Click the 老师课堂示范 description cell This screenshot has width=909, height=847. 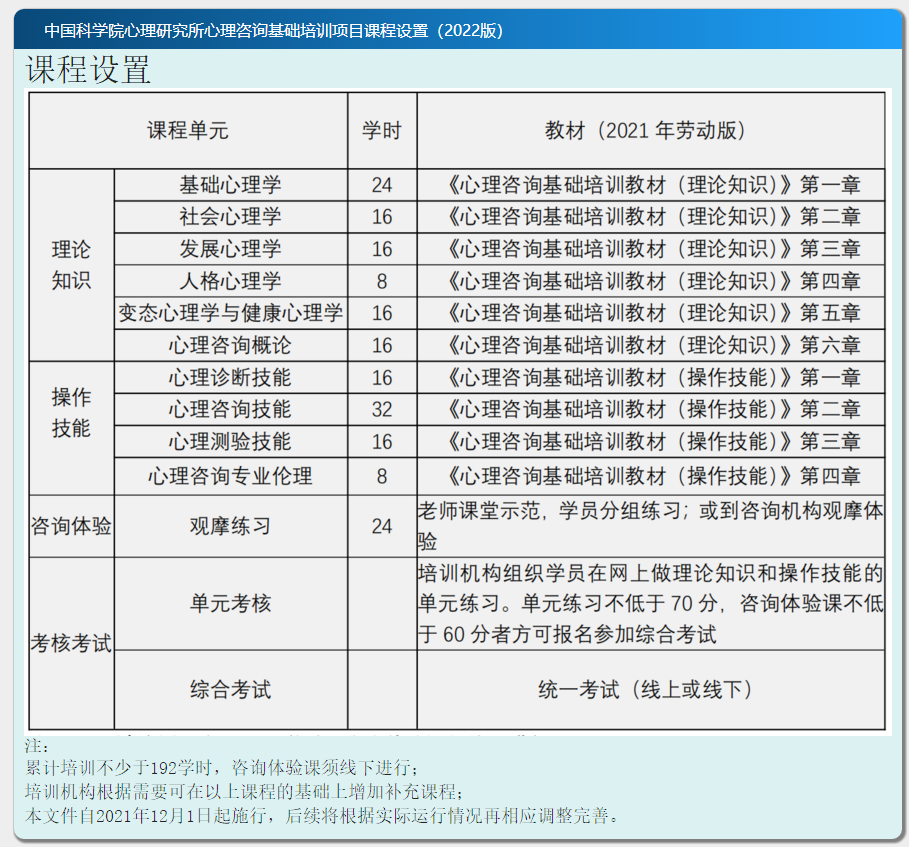point(650,526)
